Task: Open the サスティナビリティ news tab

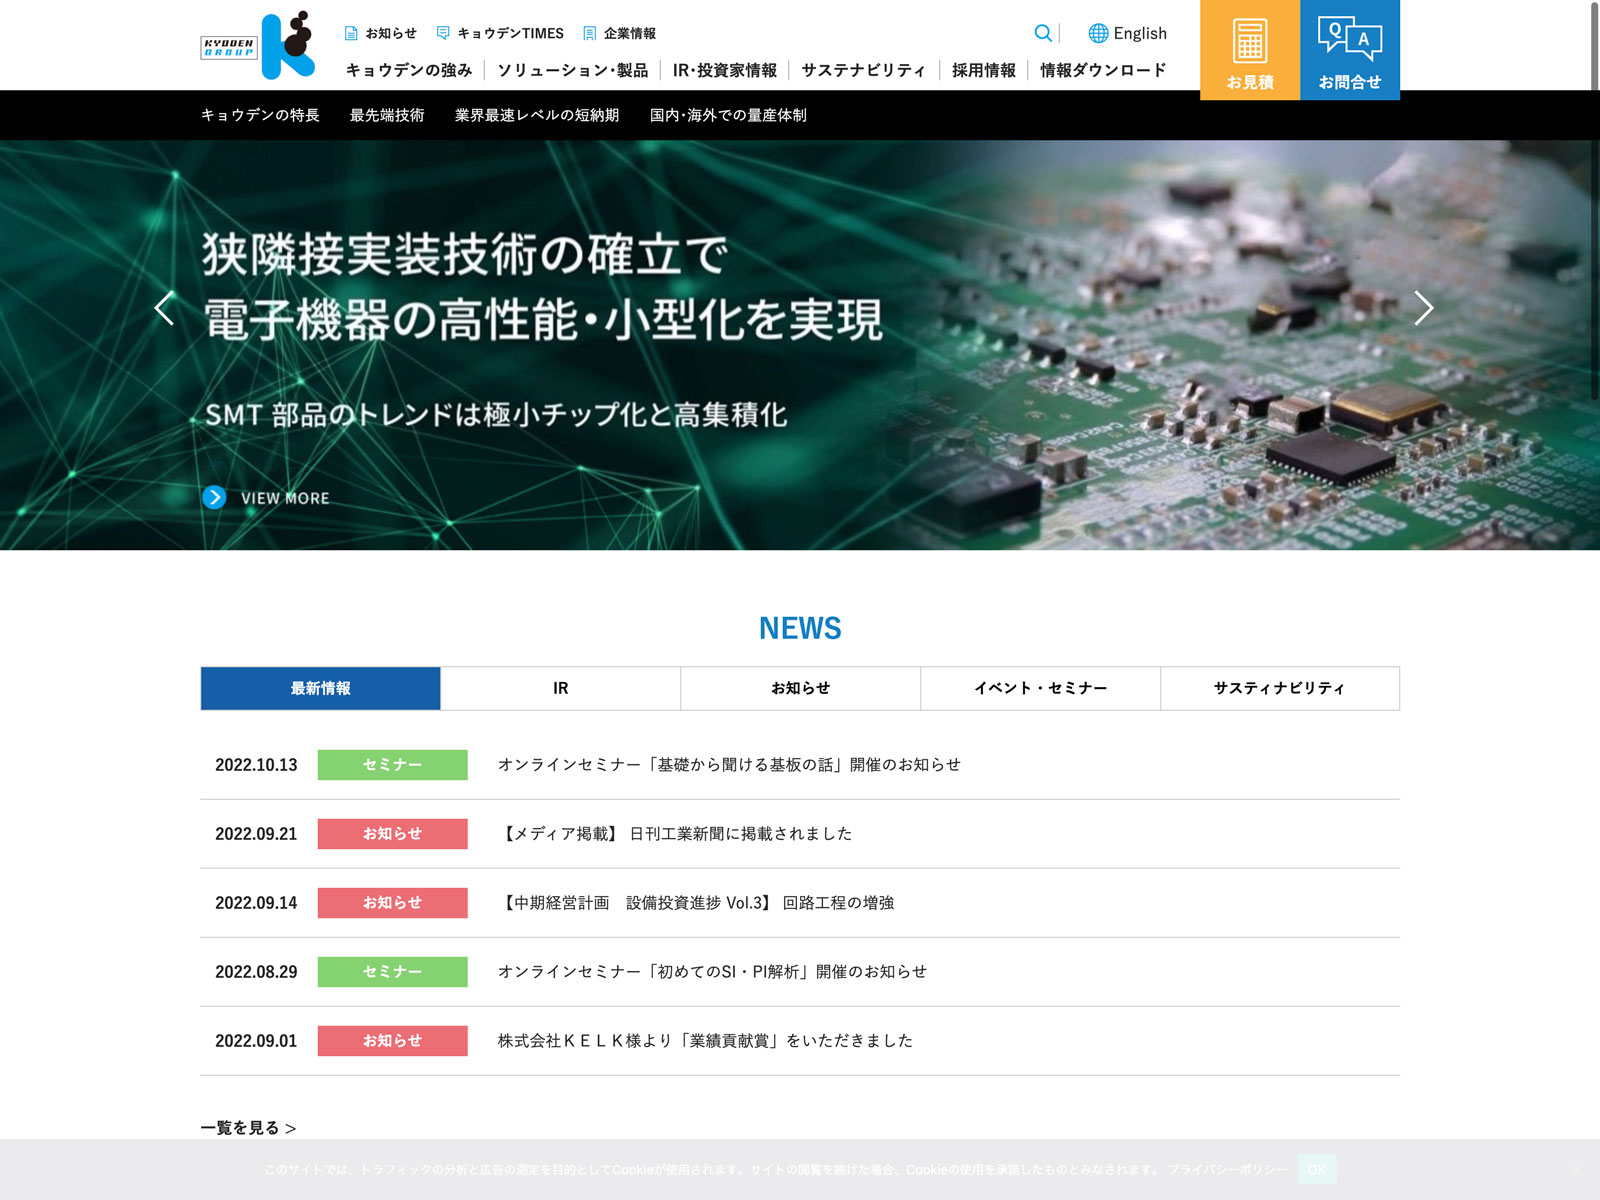Action: point(1279,688)
